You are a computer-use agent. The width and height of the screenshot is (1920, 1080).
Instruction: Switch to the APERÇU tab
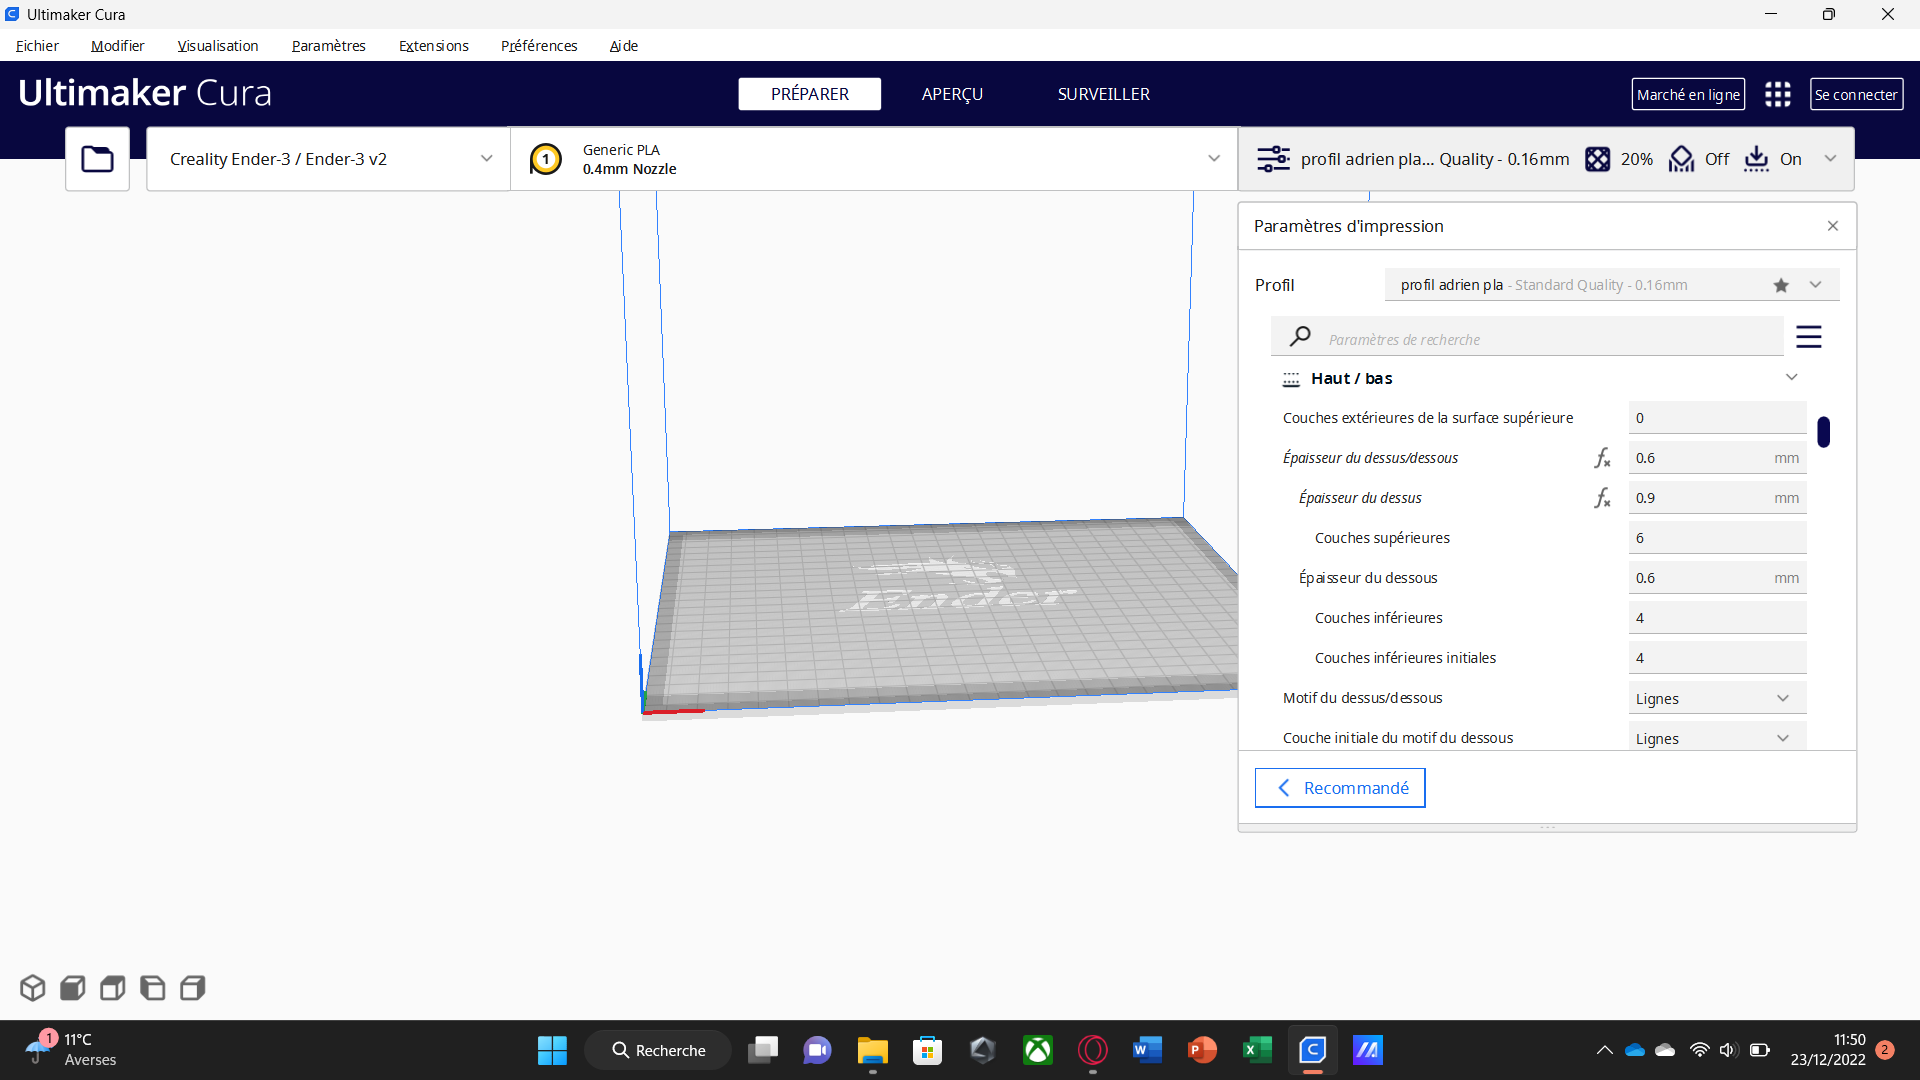pyautogui.click(x=952, y=94)
